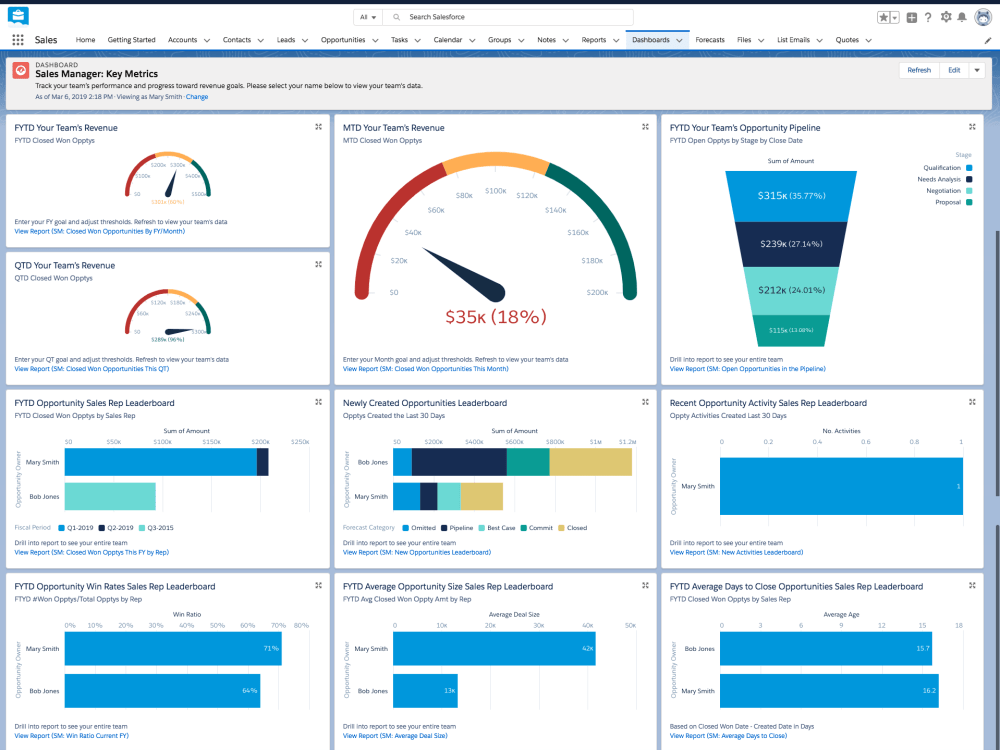Click the Change viewing-as link
The image size is (1000, 750).
point(197,97)
